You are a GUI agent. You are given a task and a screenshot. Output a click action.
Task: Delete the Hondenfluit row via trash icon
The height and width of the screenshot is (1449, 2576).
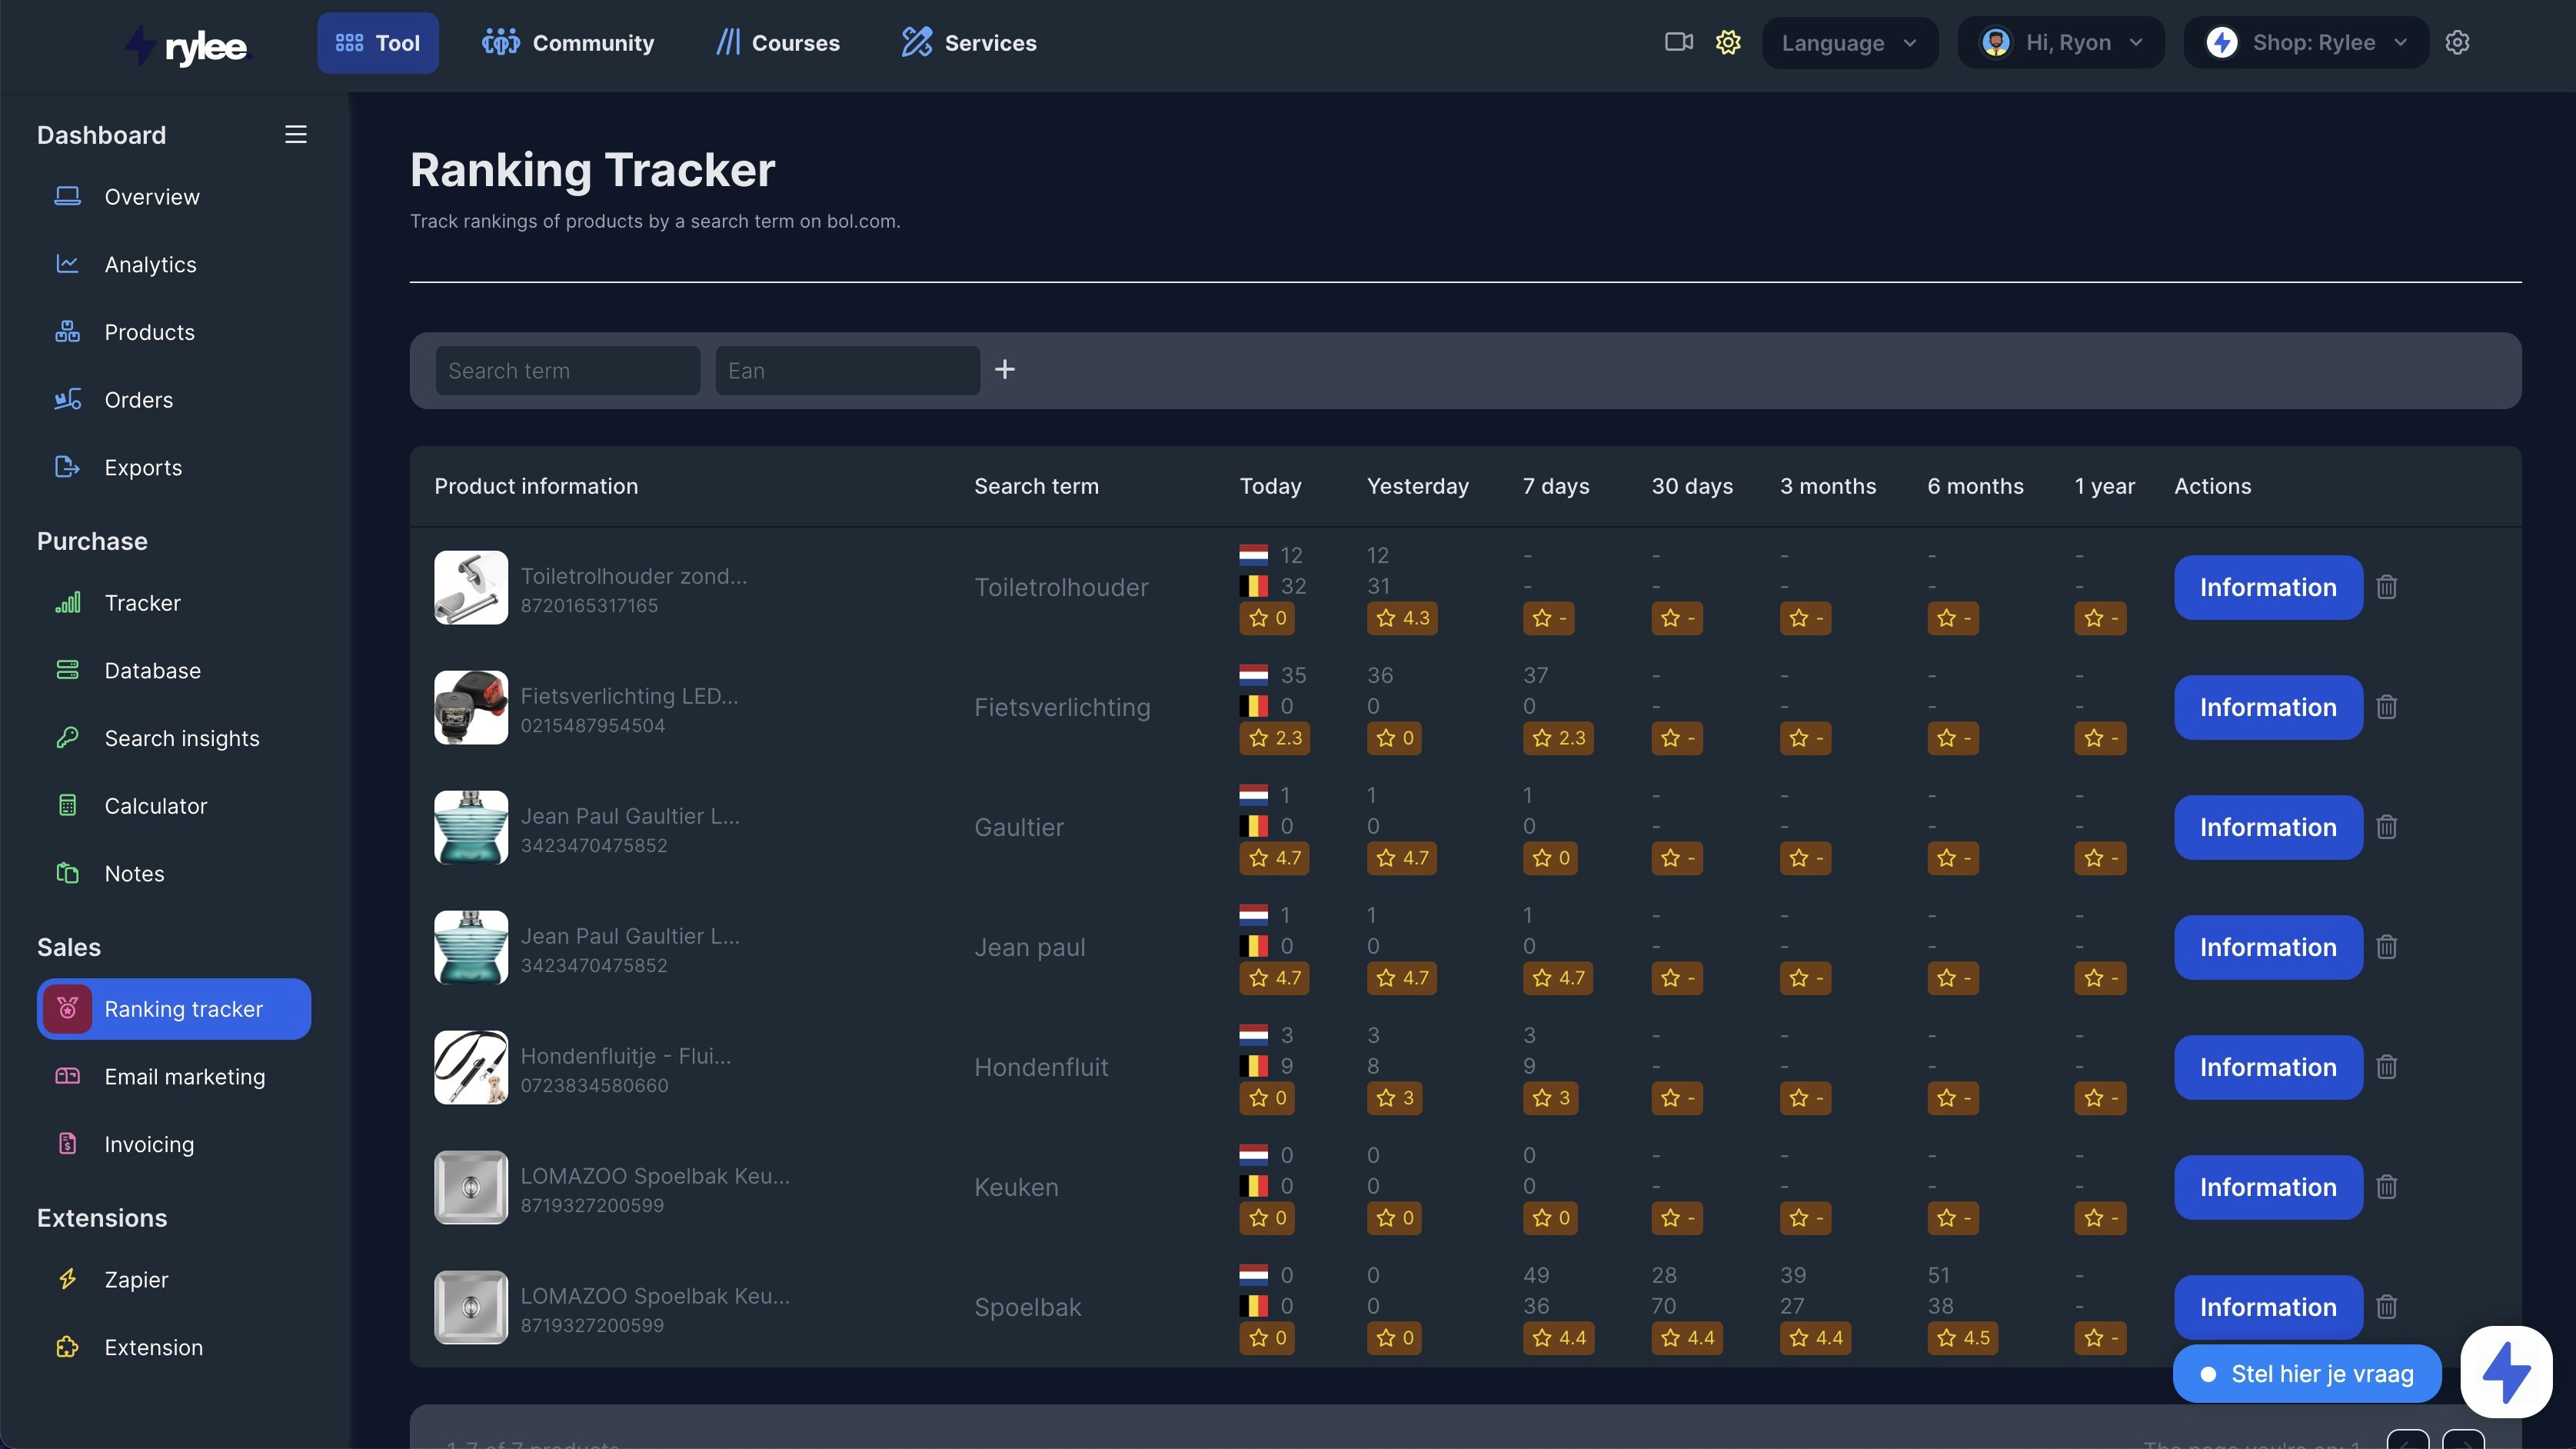[2387, 1067]
